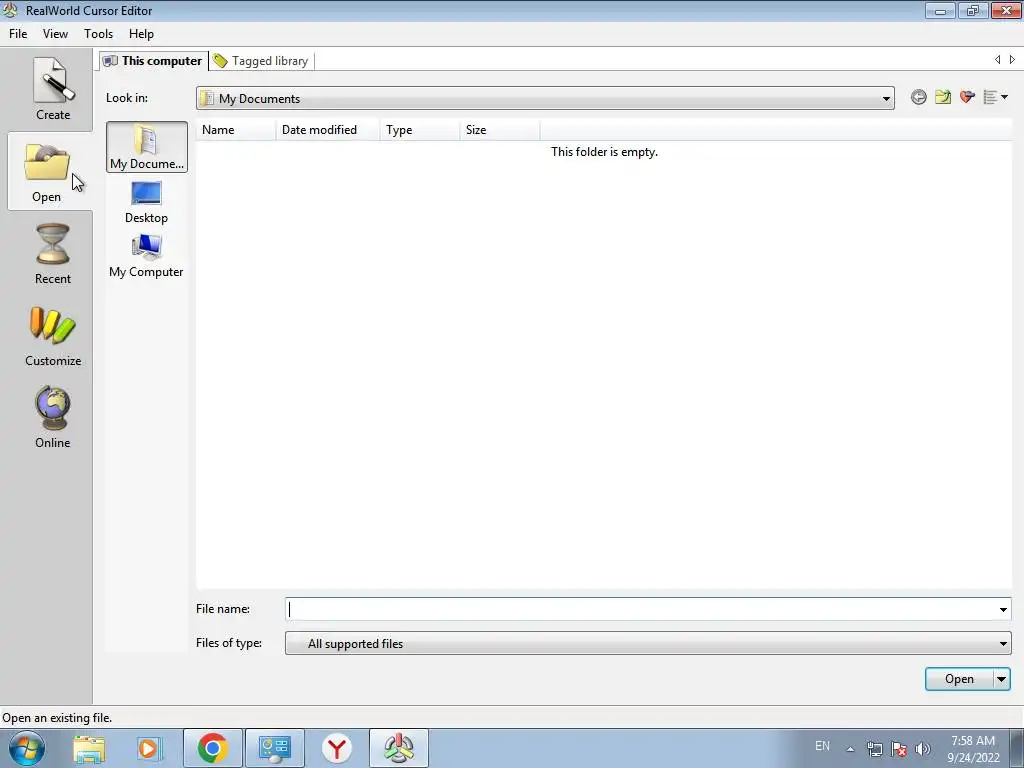
Task: Go back to the previous folder
Action: click(x=918, y=97)
